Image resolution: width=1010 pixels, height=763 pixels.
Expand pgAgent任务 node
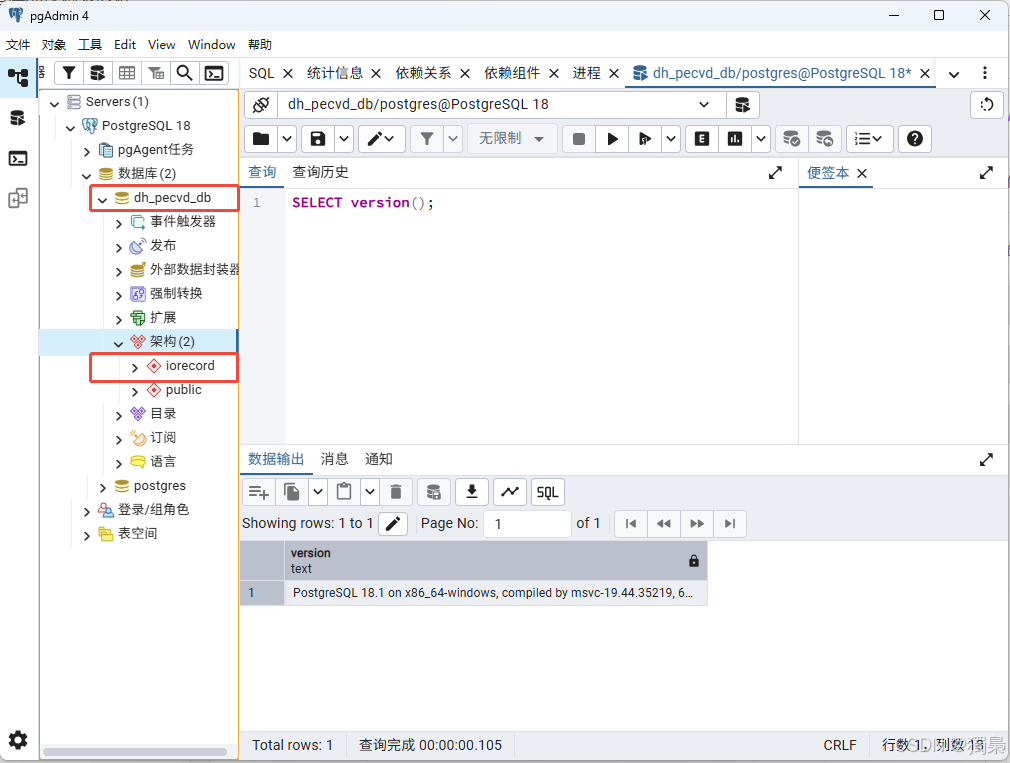(86, 151)
